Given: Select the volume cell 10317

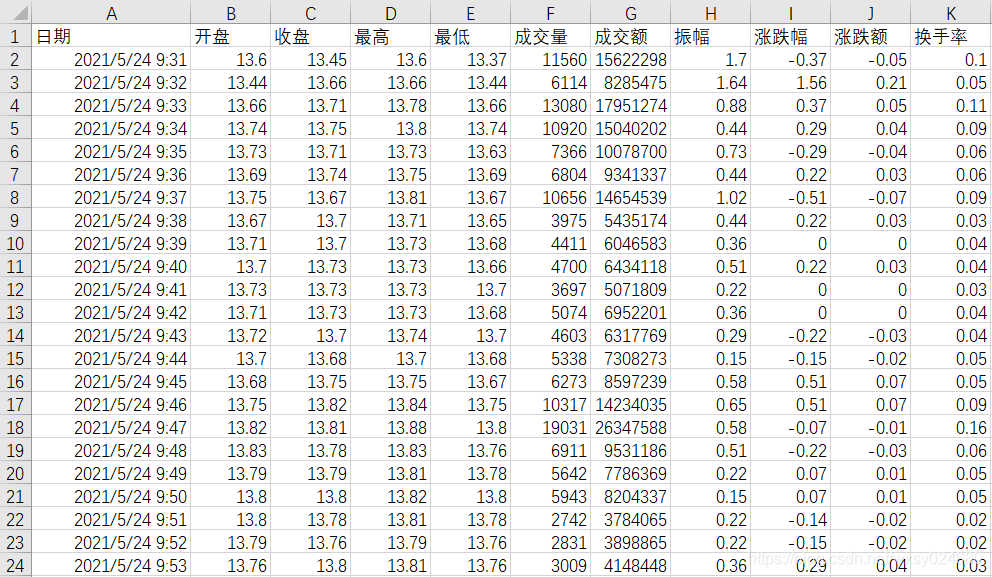Looking at the screenshot, I should (x=550, y=405).
